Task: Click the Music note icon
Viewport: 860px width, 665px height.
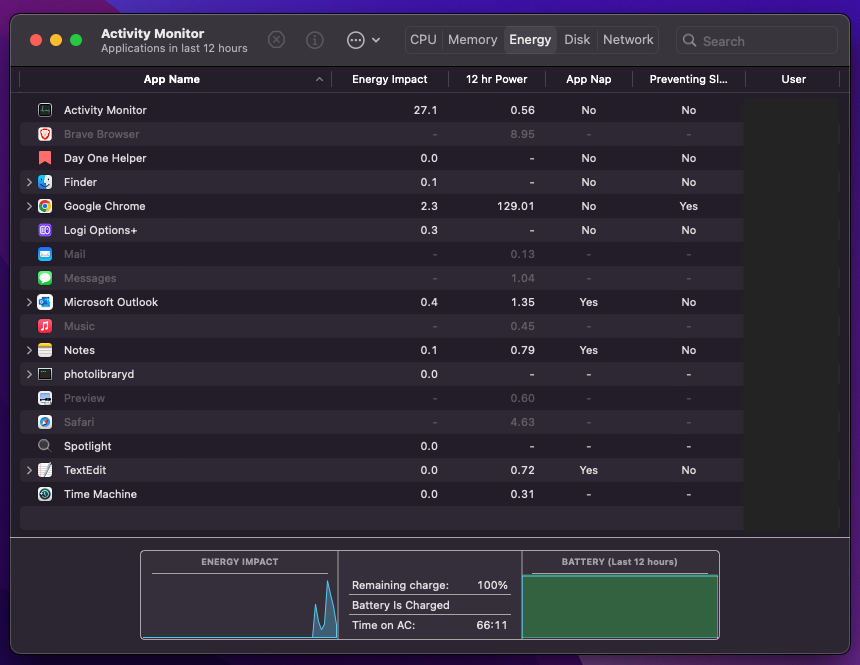Action: (x=45, y=326)
